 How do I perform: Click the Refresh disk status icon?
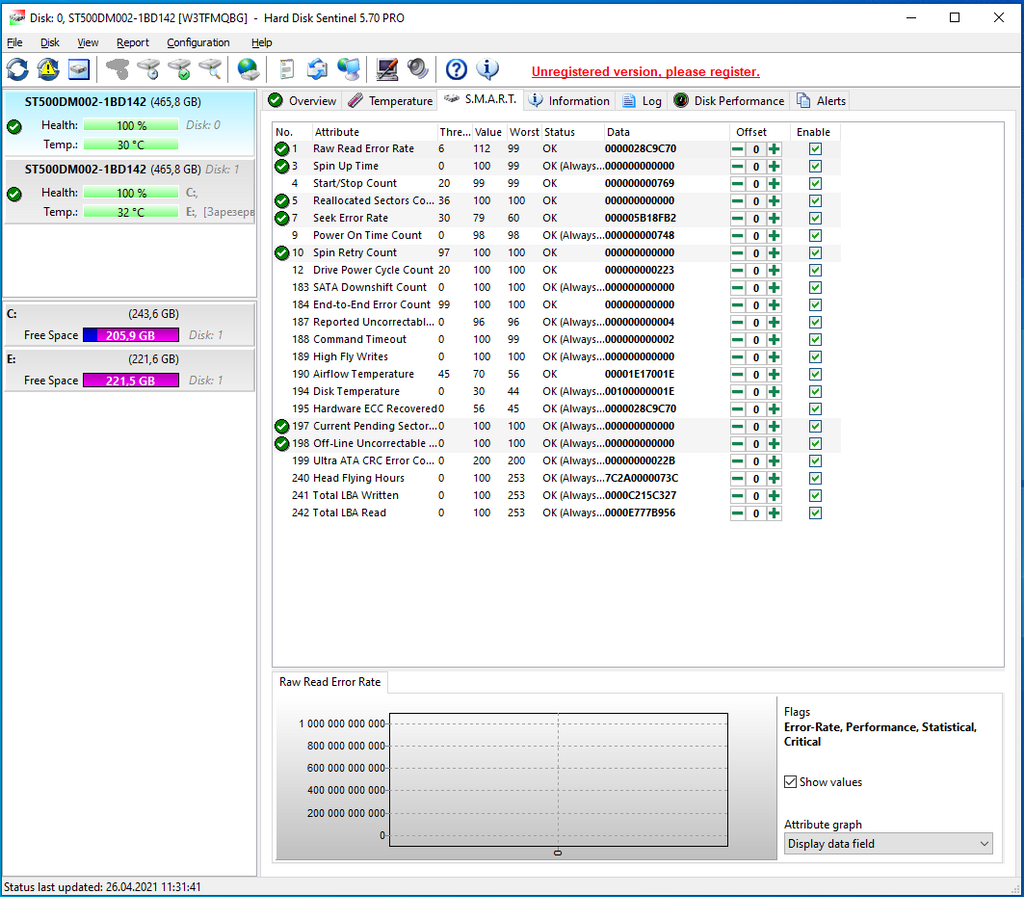tap(17, 69)
